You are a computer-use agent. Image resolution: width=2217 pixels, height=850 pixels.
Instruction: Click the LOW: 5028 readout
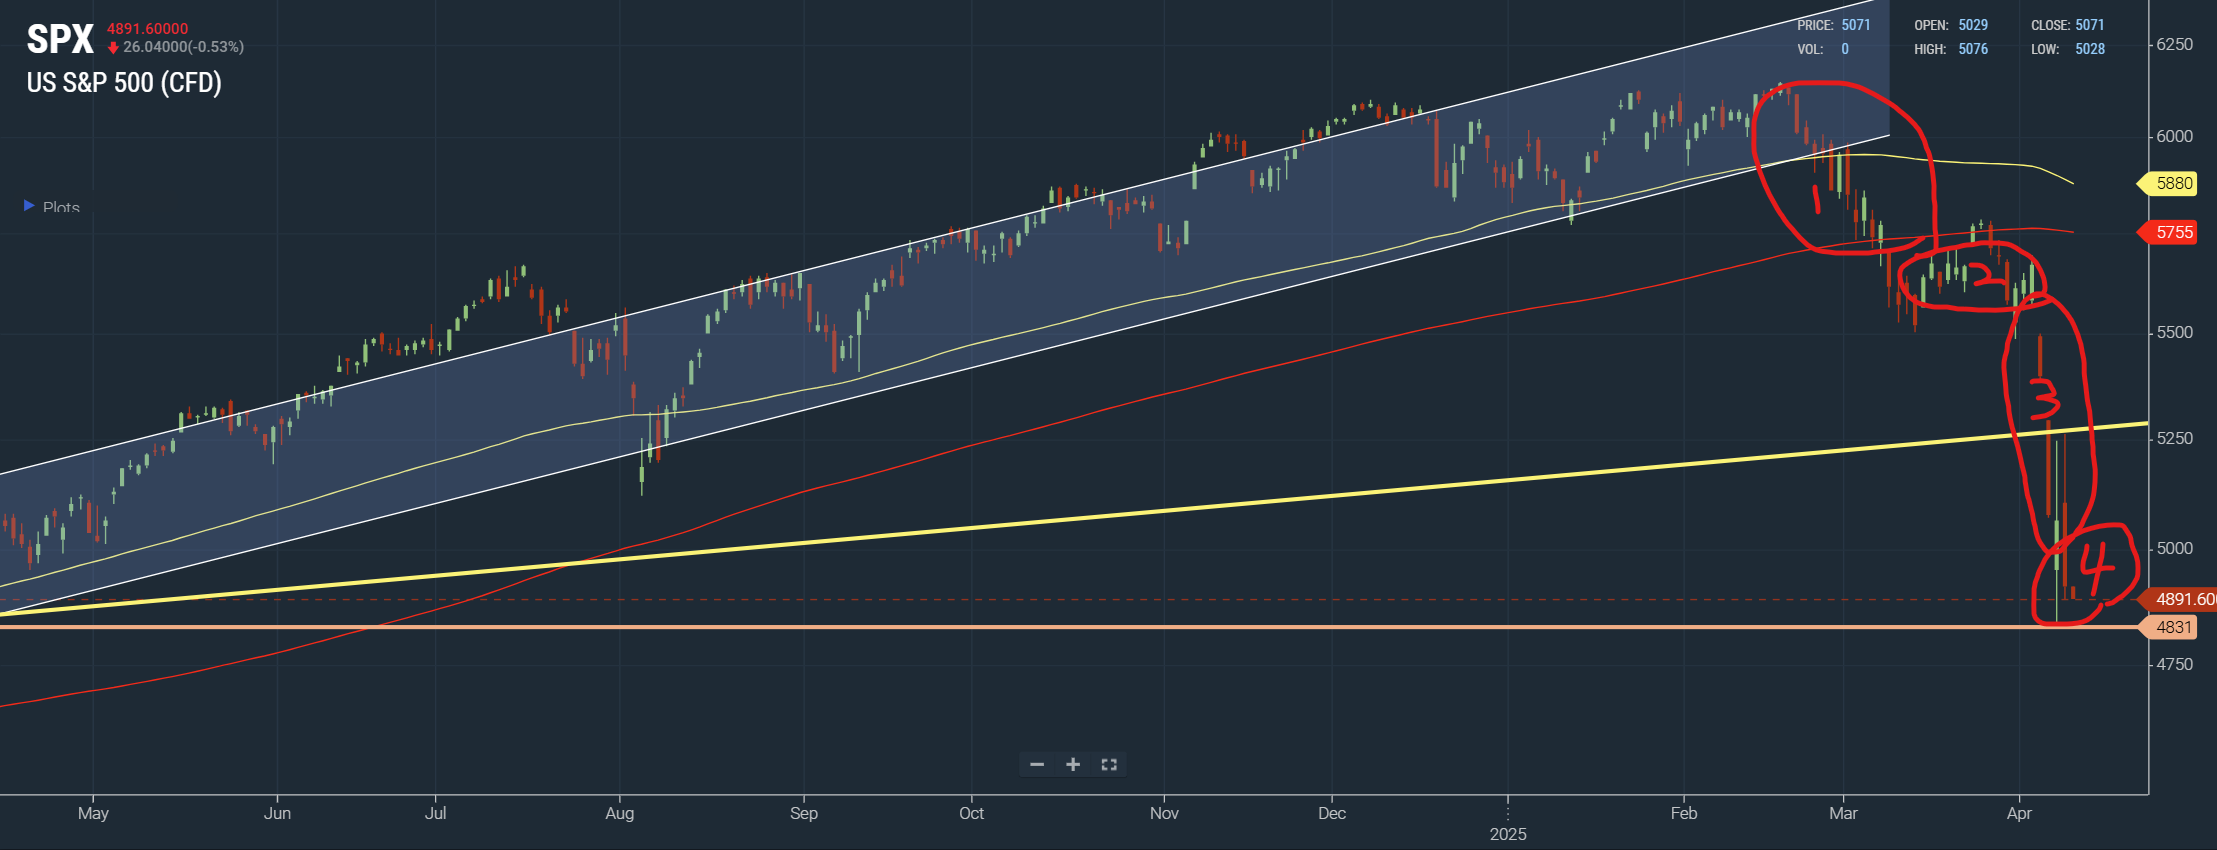2068,49
